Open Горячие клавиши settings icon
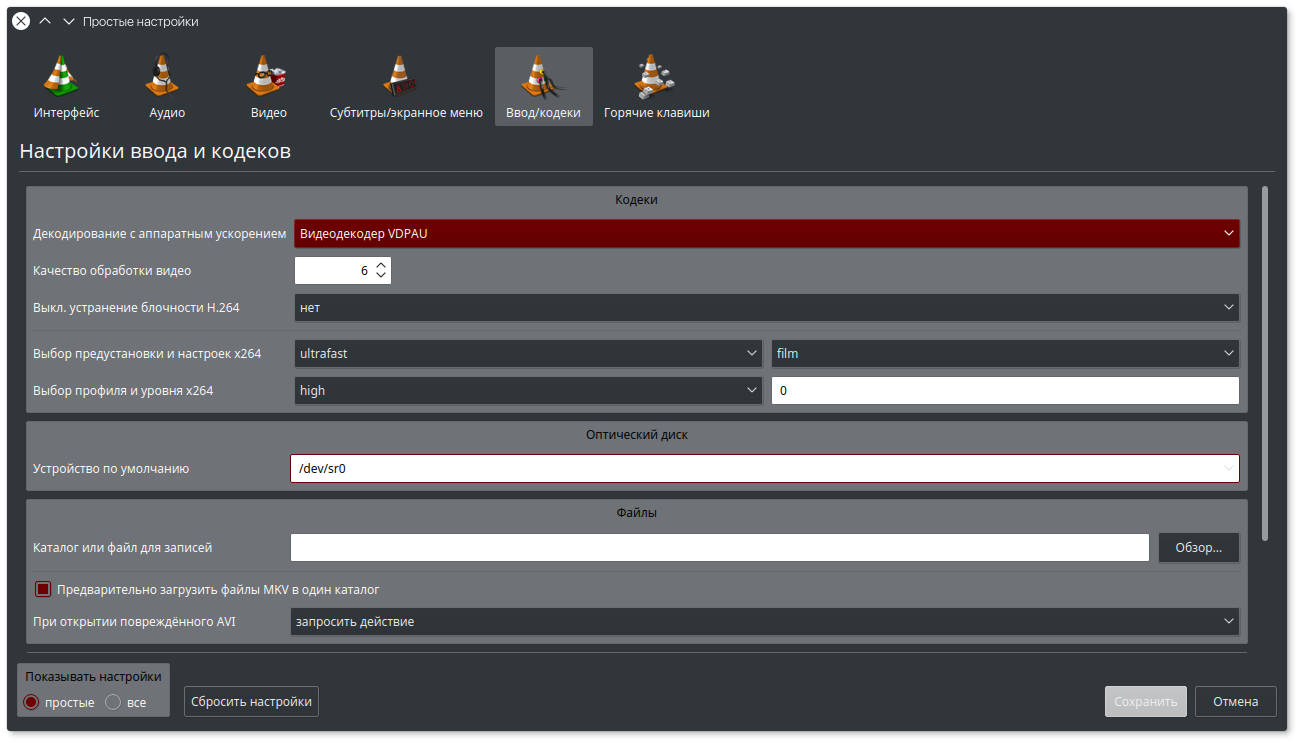The image size is (1300, 744). tap(656, 78)
